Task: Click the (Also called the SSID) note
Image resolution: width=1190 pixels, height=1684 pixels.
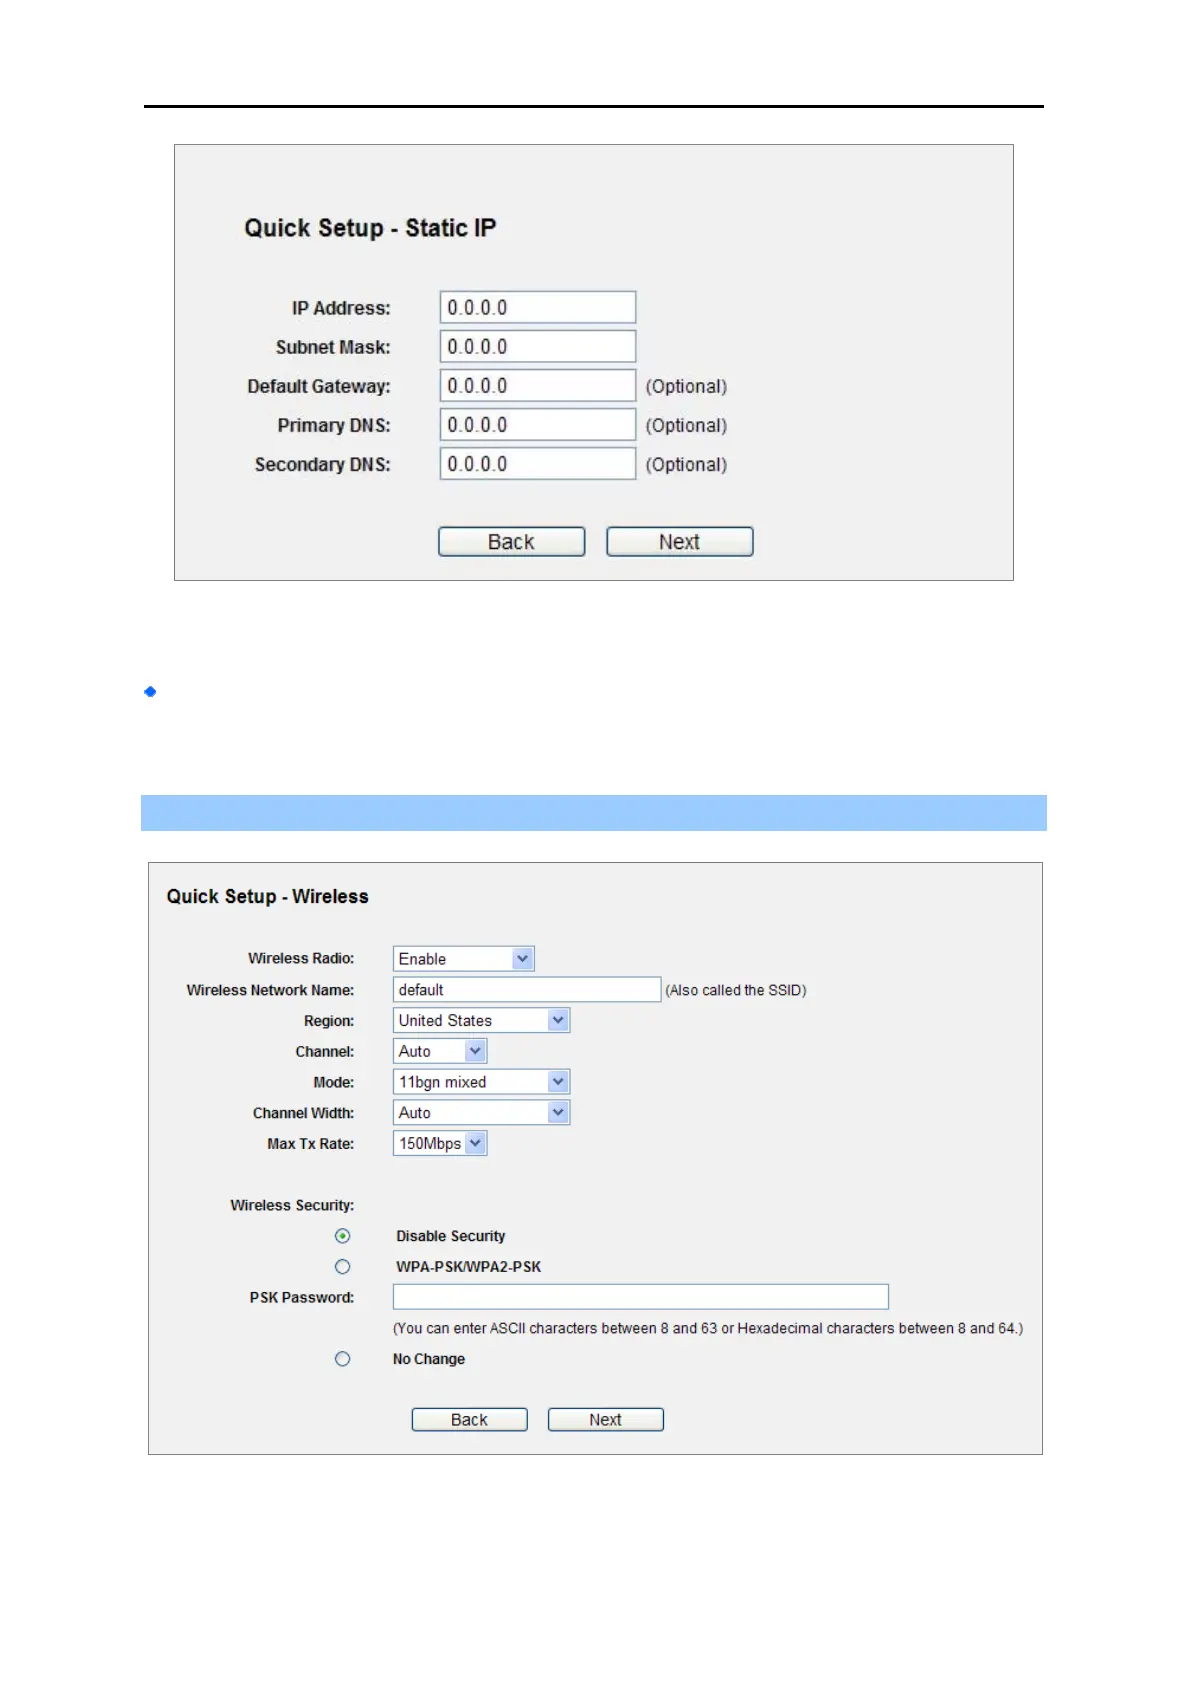Action: coord(736,990)
